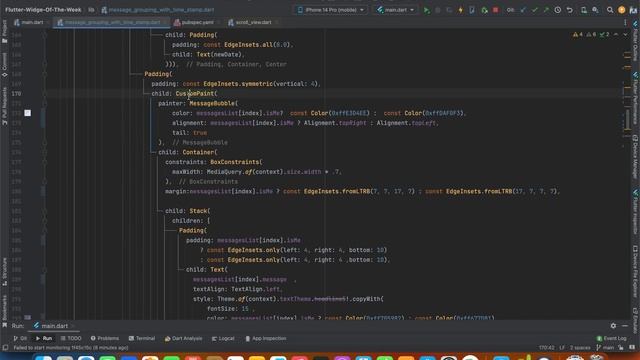This screenshot has height=360, width=640.
Task: Click the green Run app button
Action: pos(427,10)
